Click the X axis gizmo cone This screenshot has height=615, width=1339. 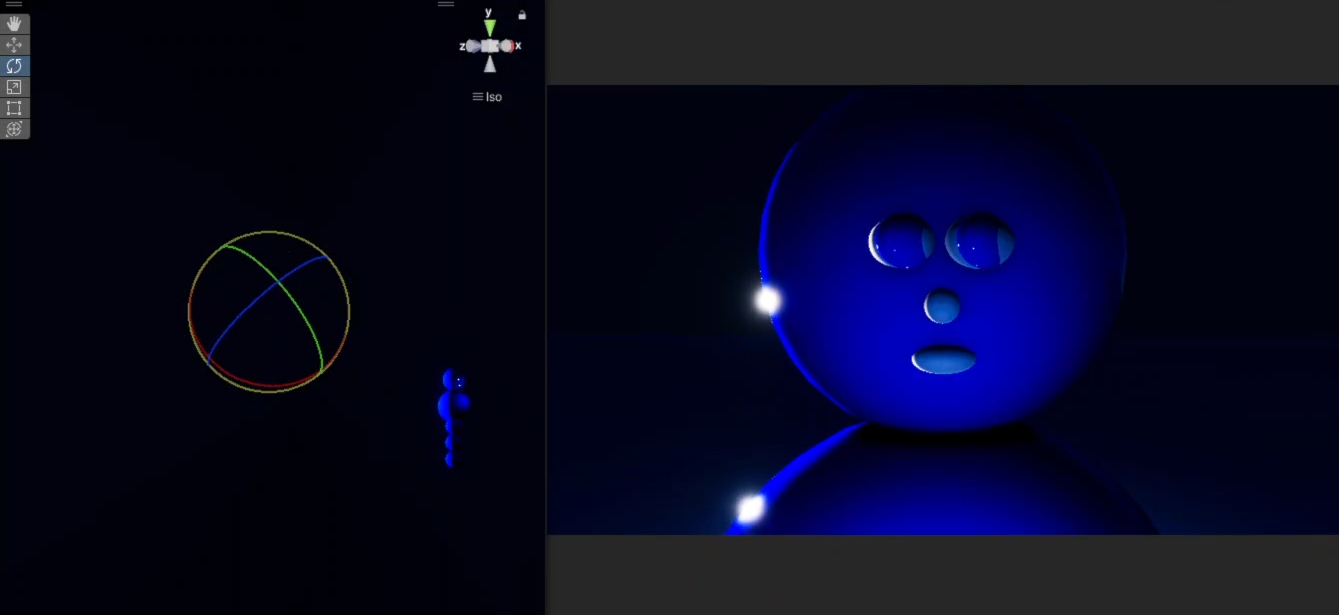[507, 46]
